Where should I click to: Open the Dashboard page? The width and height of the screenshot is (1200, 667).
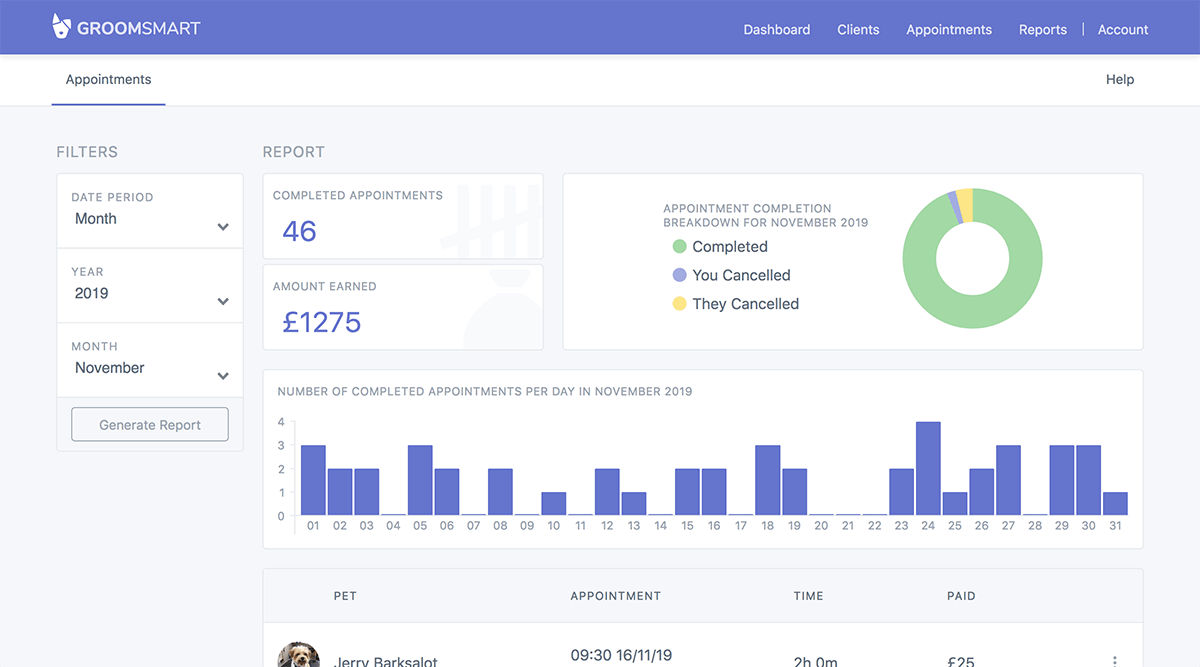[x=777, y=29]
